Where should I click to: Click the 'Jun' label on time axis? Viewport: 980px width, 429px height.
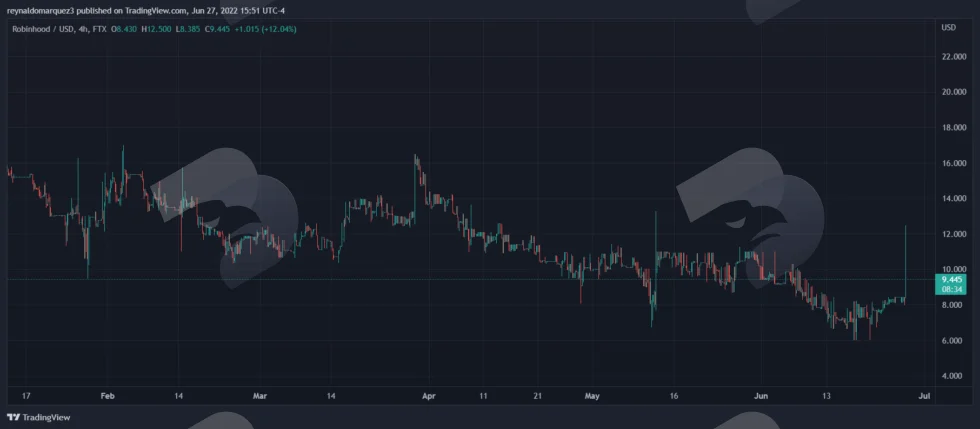pos(761,396)
